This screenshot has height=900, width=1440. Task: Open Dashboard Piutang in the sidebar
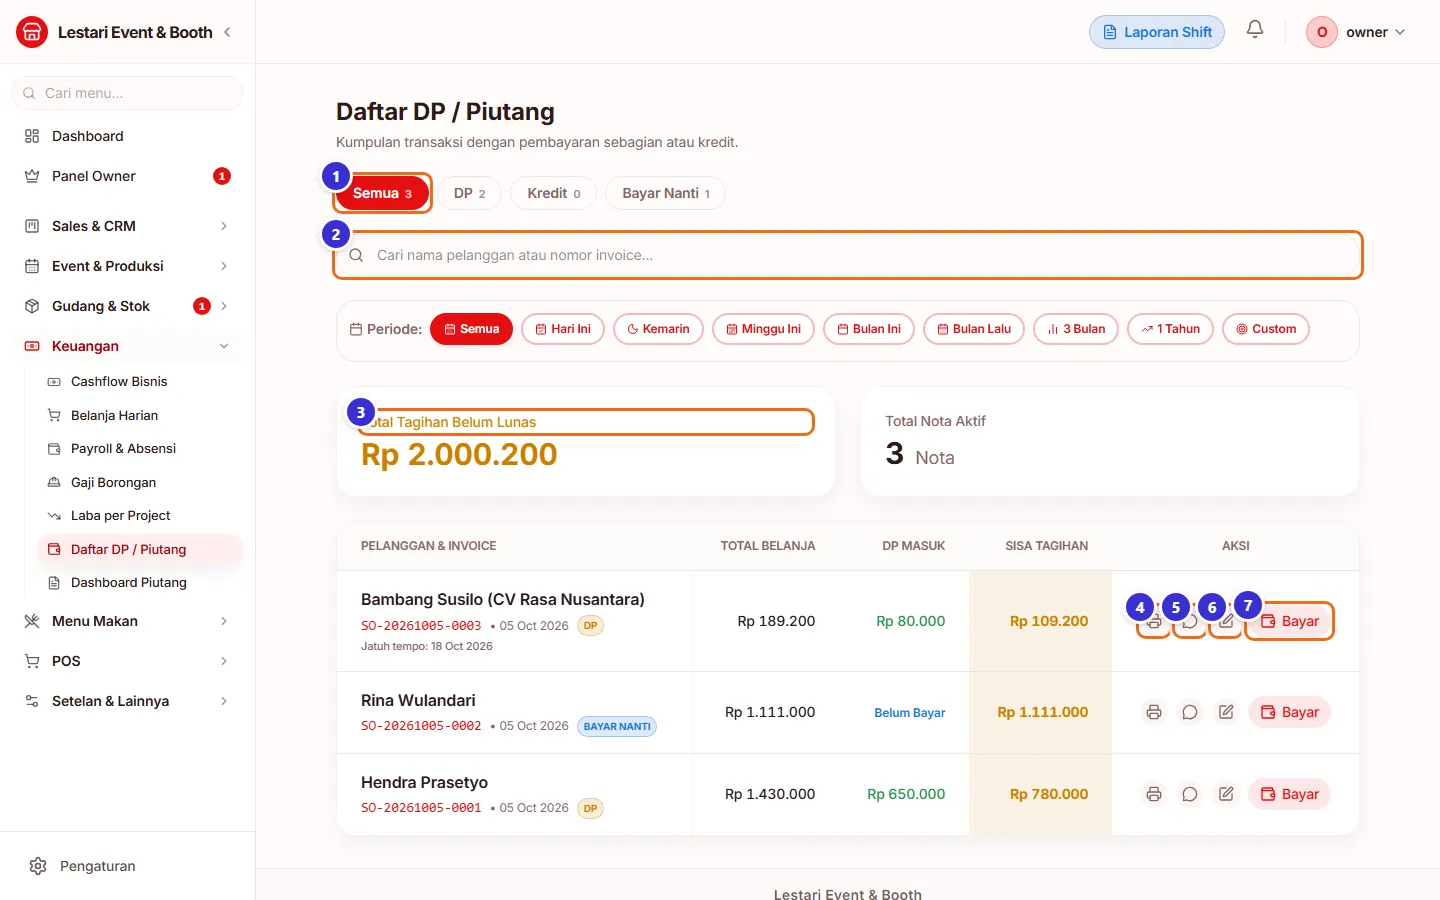140,583
